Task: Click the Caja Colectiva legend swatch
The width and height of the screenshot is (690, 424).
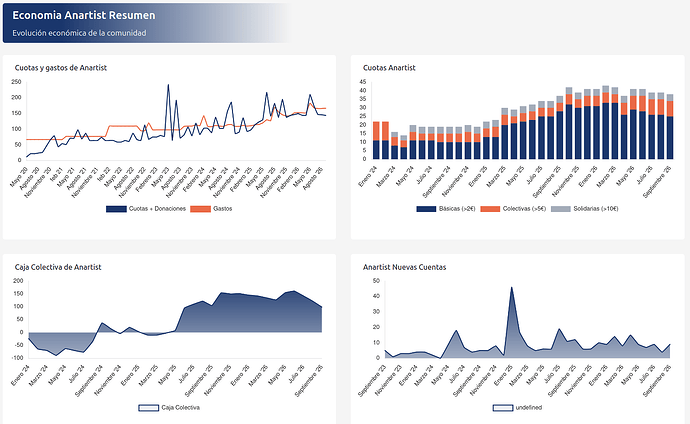Action: [148, 408]
